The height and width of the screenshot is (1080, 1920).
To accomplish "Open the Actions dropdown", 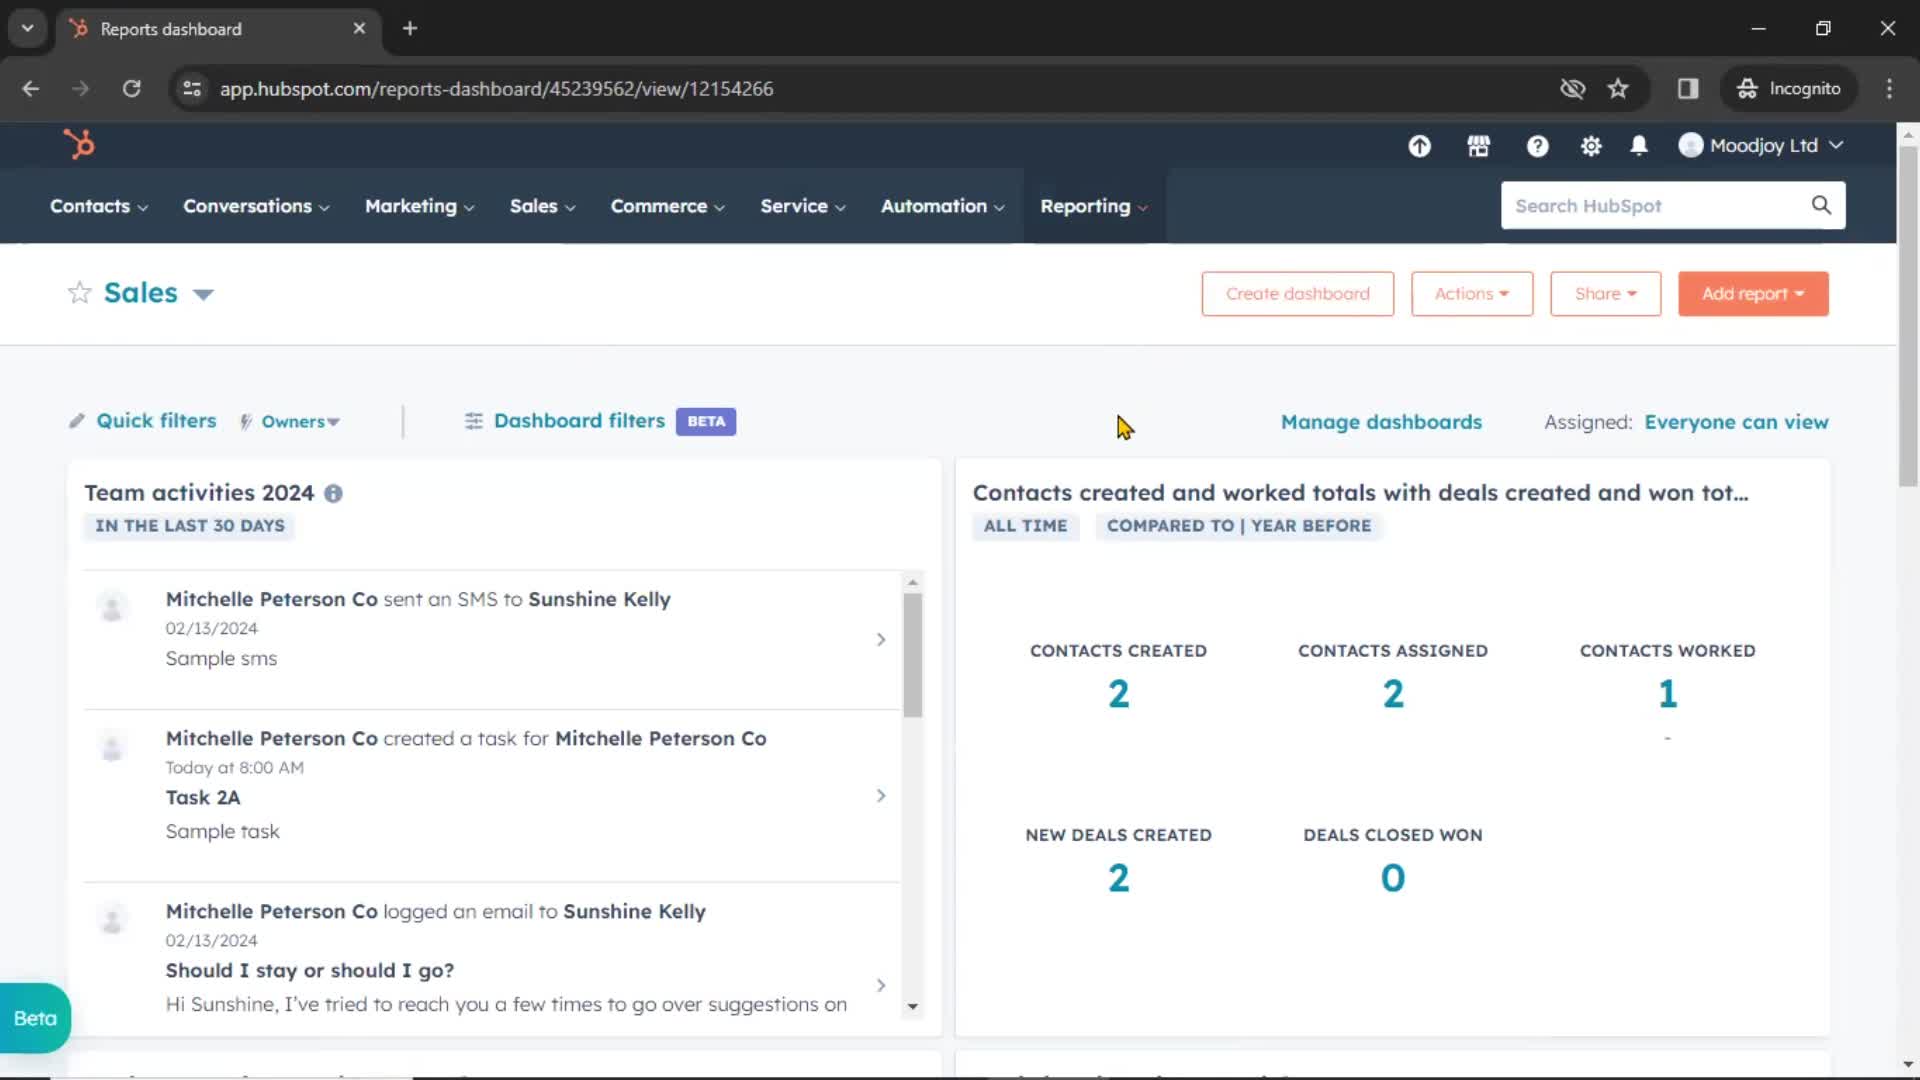I will point(1471,293).
